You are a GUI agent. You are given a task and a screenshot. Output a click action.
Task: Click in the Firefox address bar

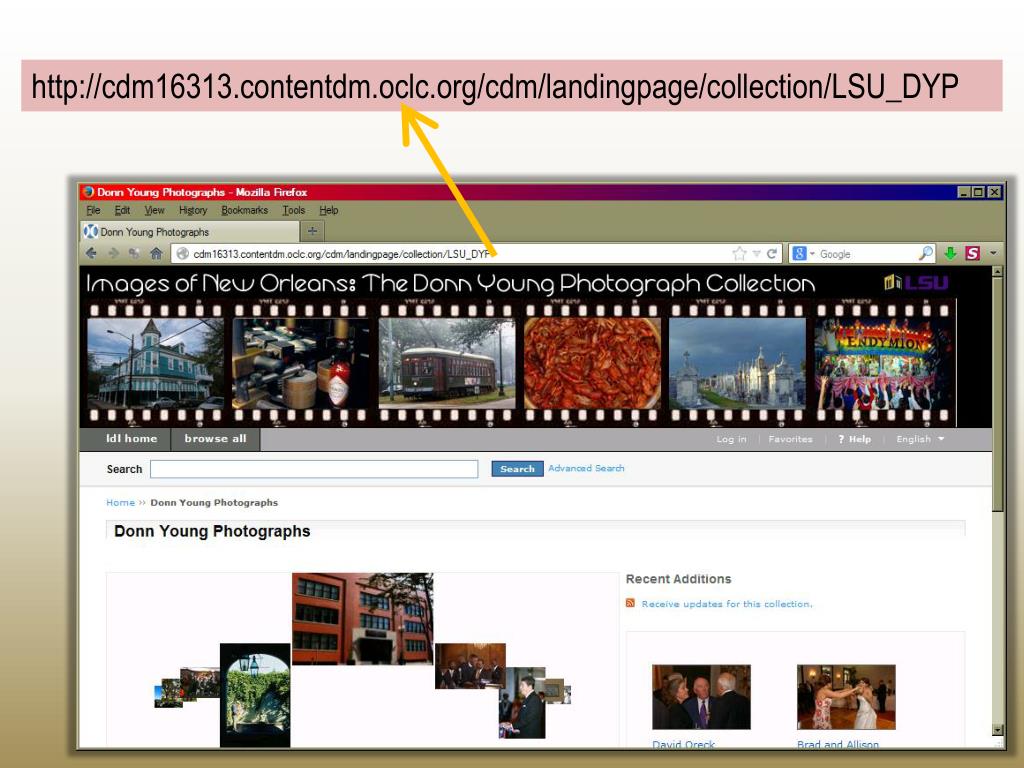pyautogui.click(x=457, y=253)
